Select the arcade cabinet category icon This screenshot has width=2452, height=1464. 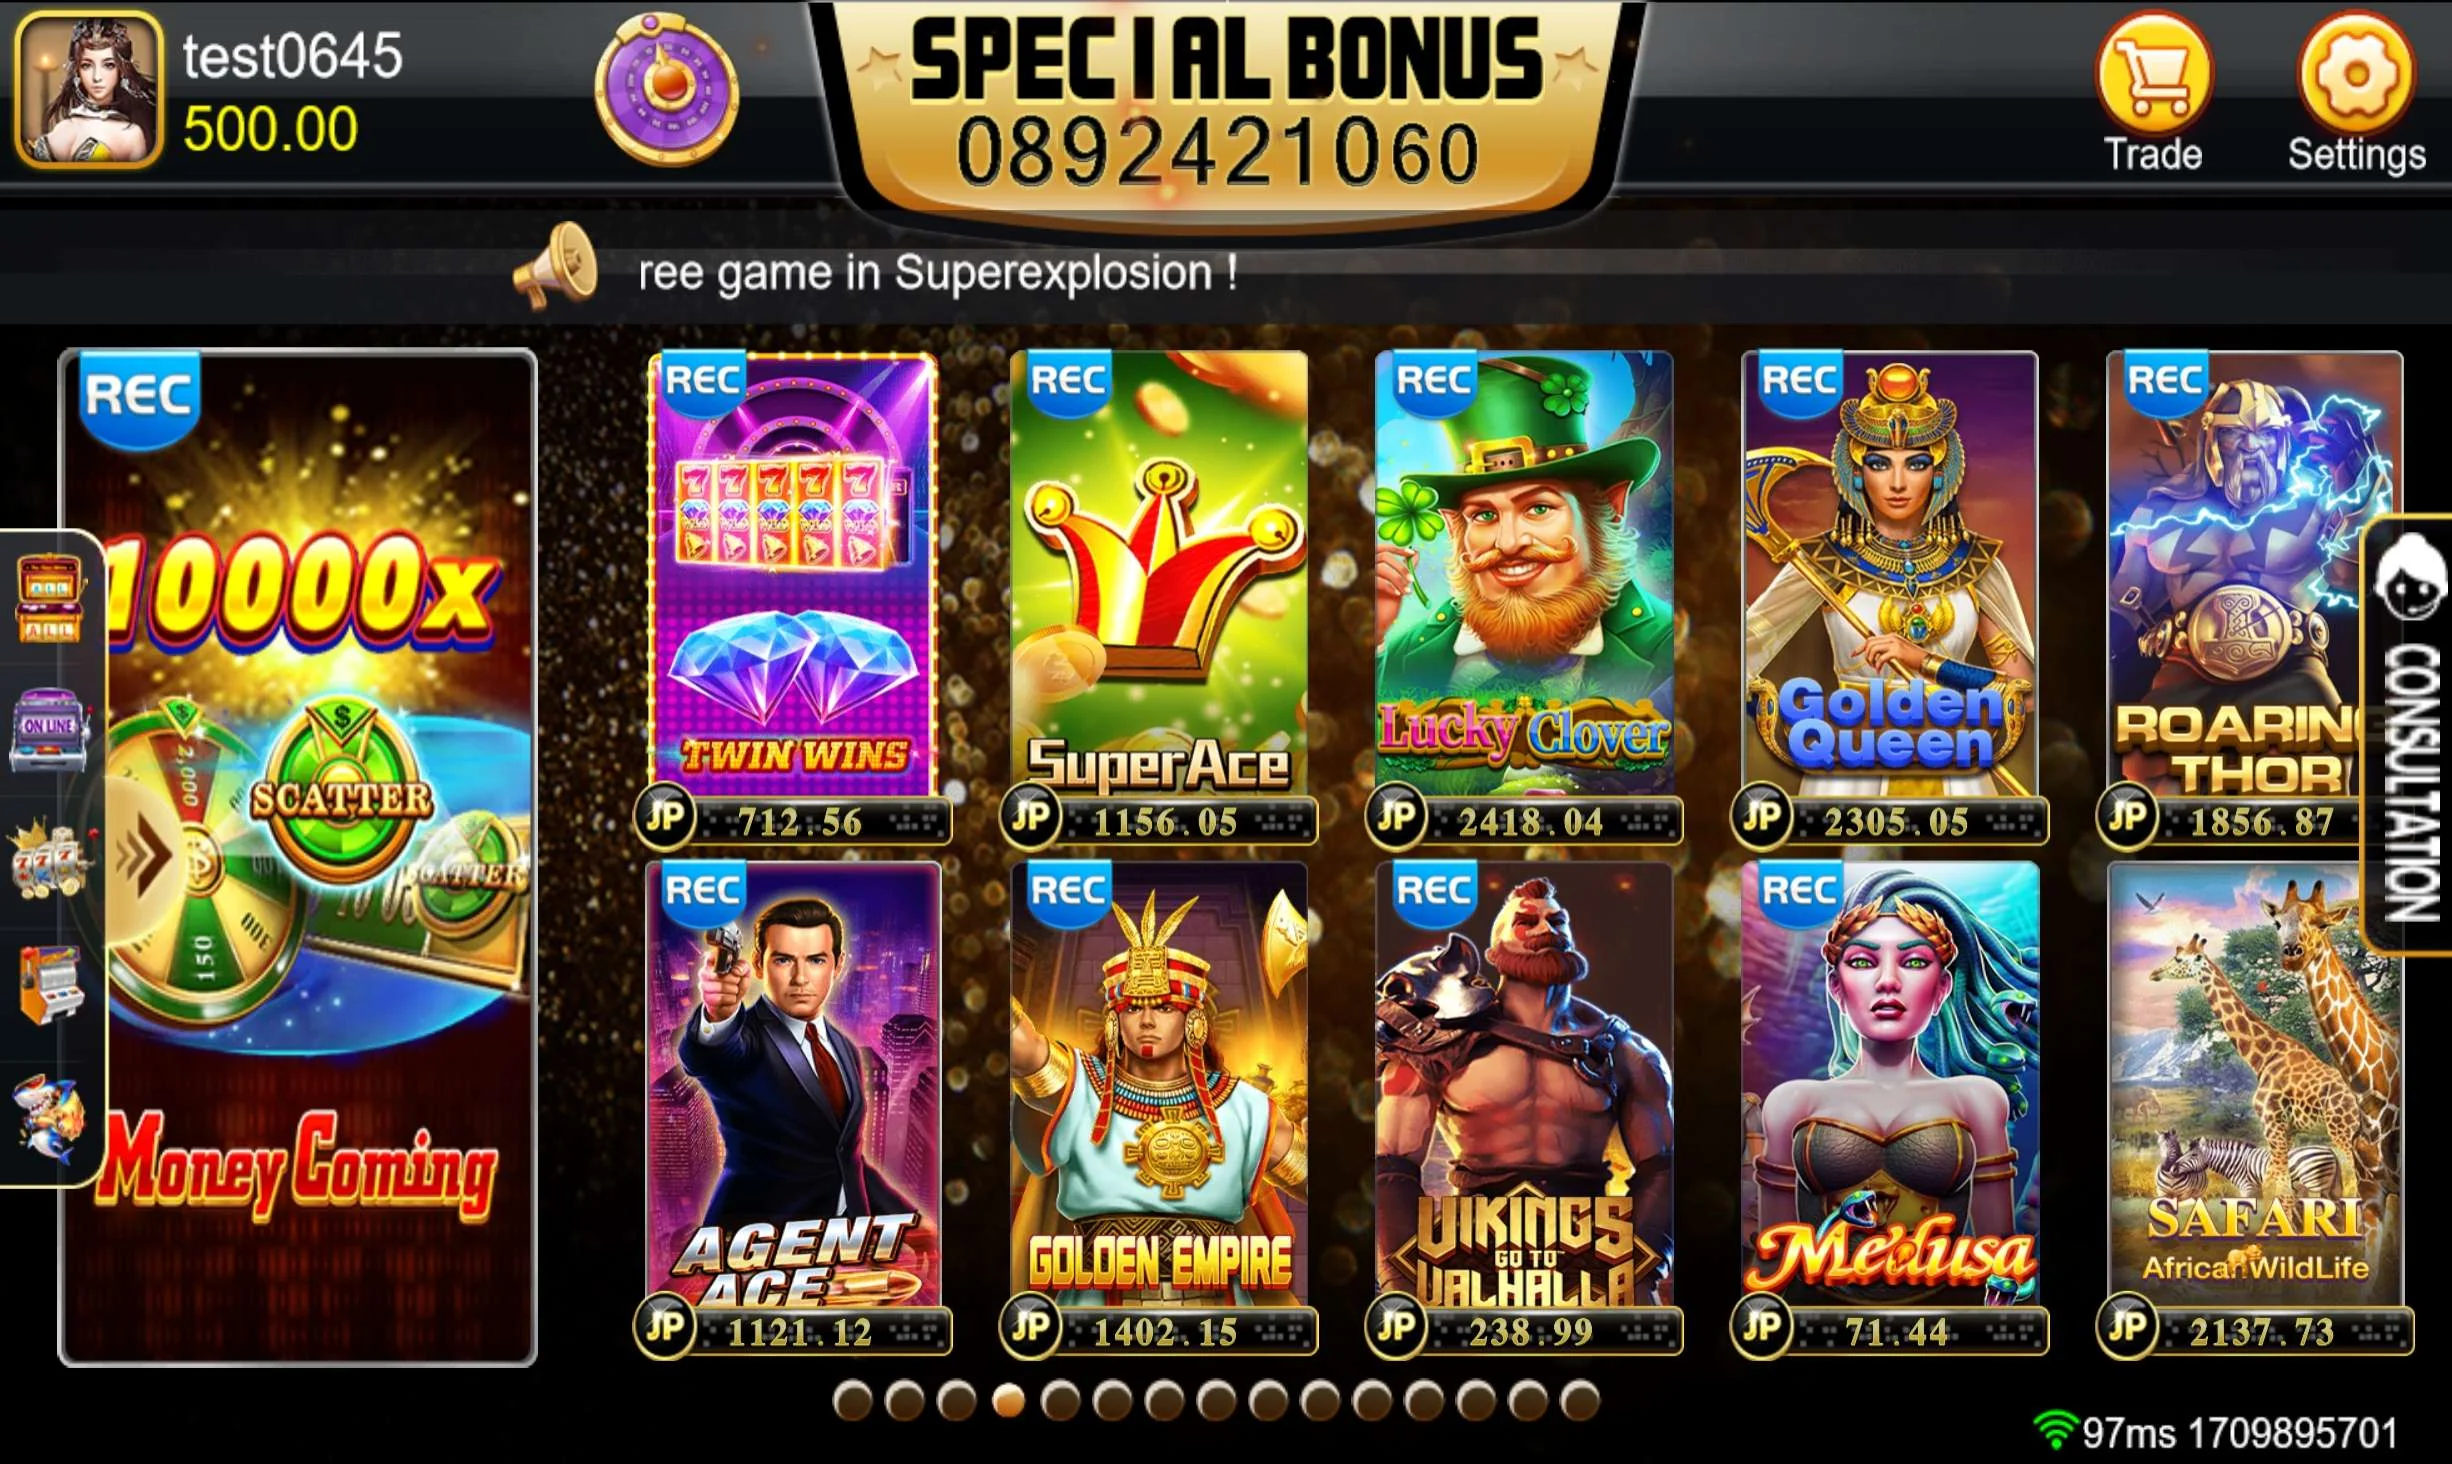pyautogui.click(x=48, y=985)
